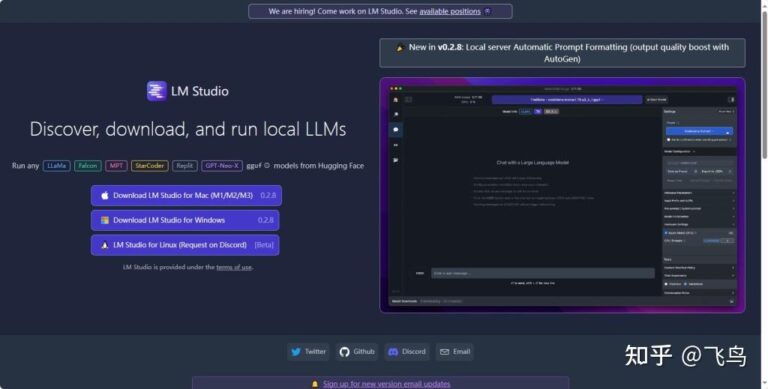Click the model selector bar in screenshot

(x=567, y=99)
